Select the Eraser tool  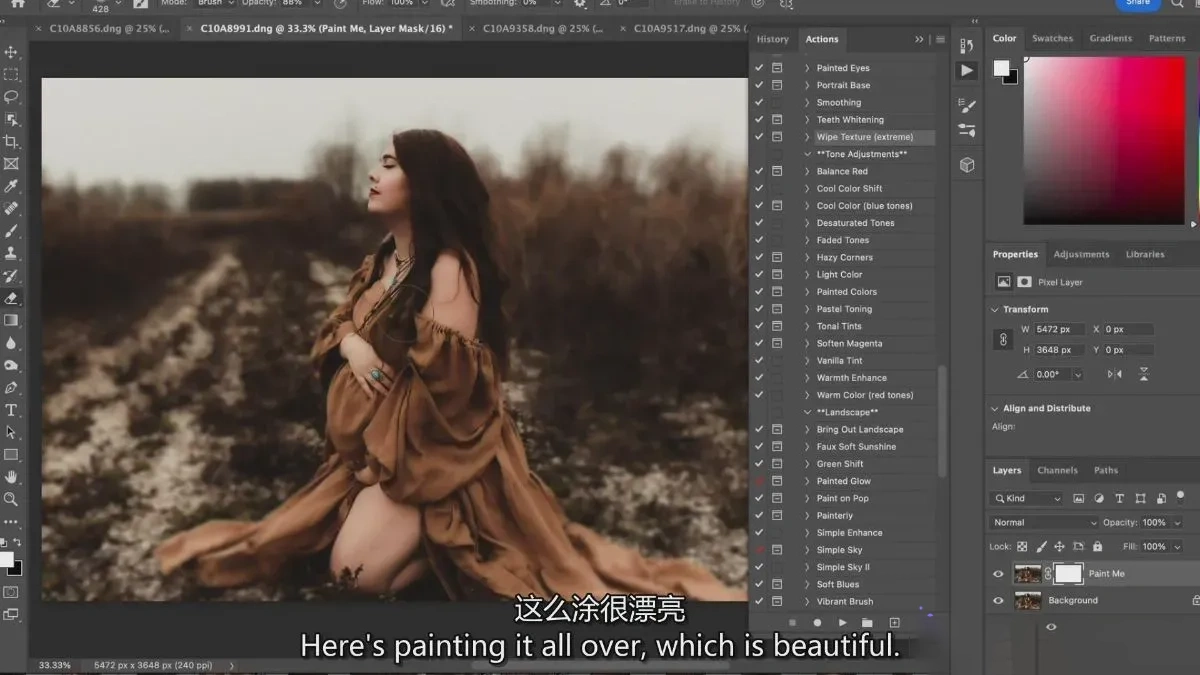point(11,298)
